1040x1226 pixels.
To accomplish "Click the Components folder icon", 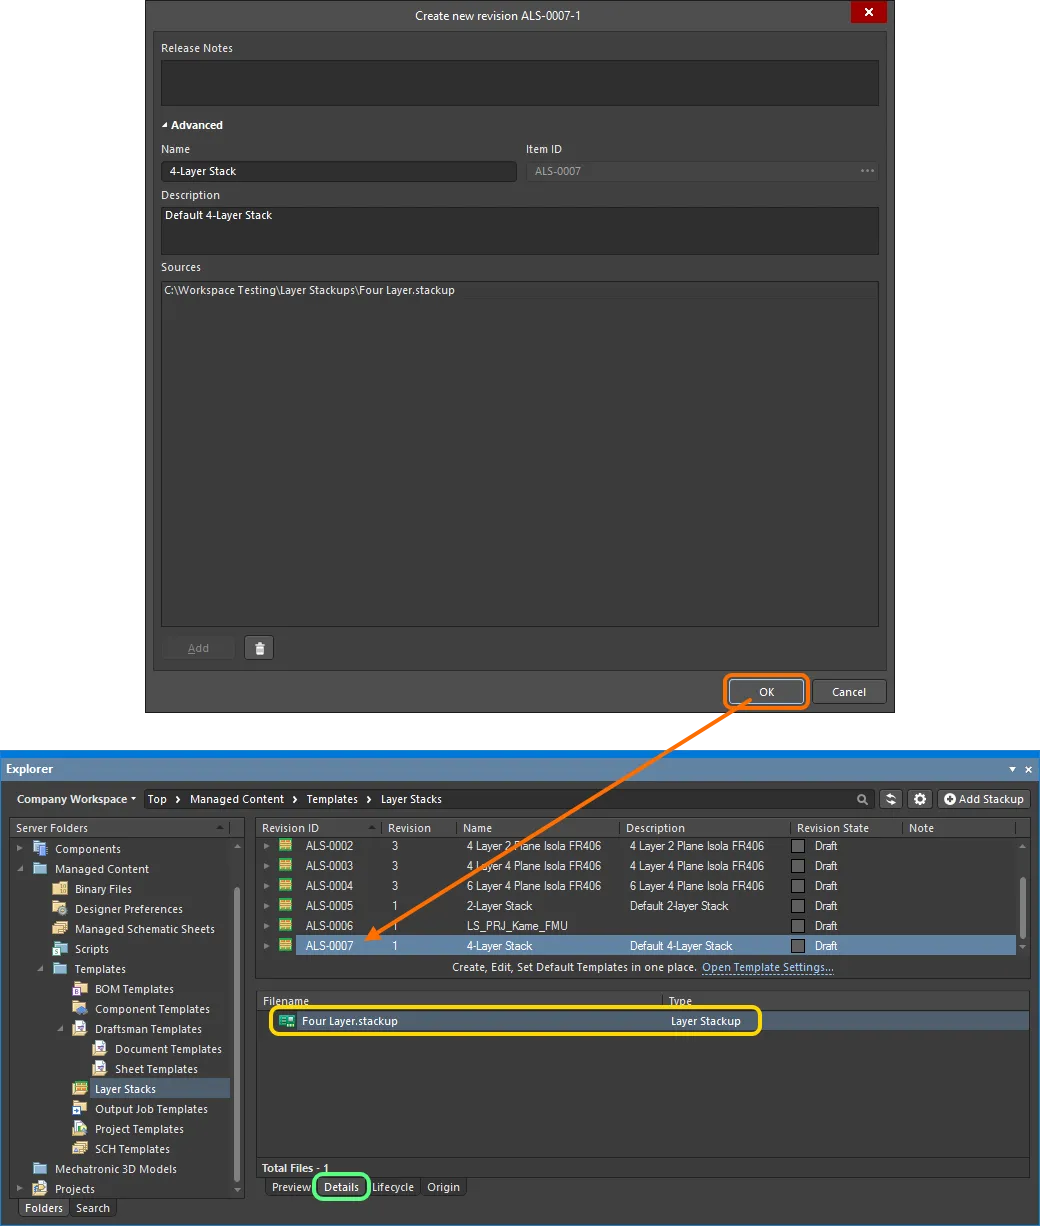I will [x=40, y=849].
